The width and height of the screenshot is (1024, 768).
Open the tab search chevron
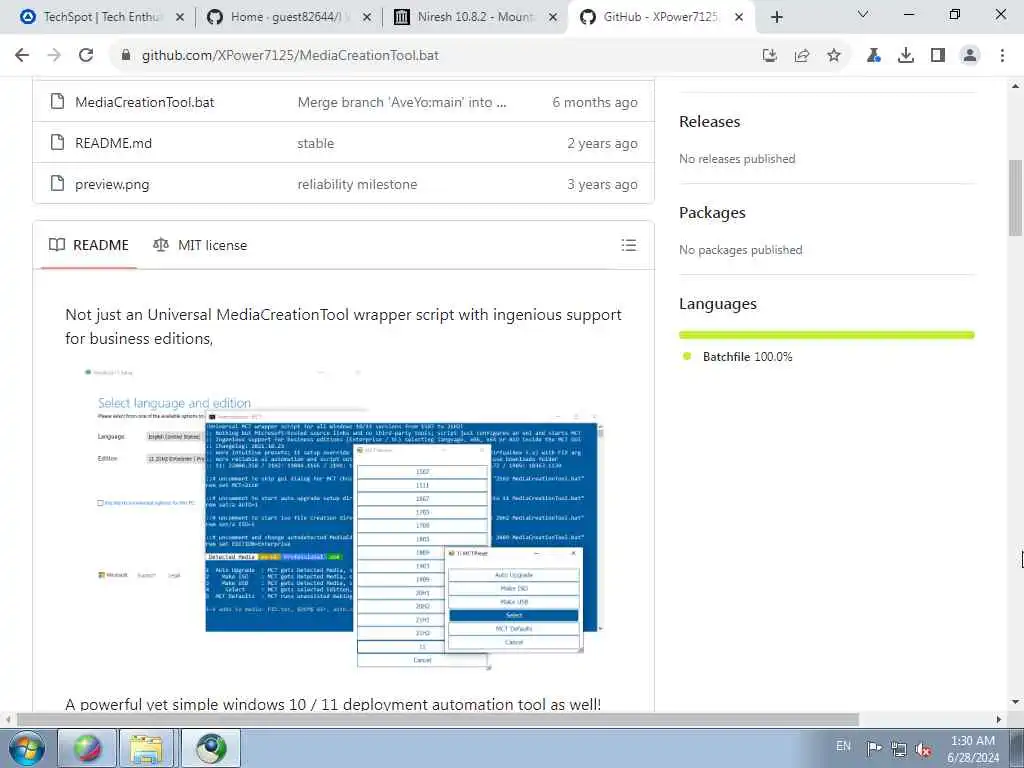pos(863,14)
